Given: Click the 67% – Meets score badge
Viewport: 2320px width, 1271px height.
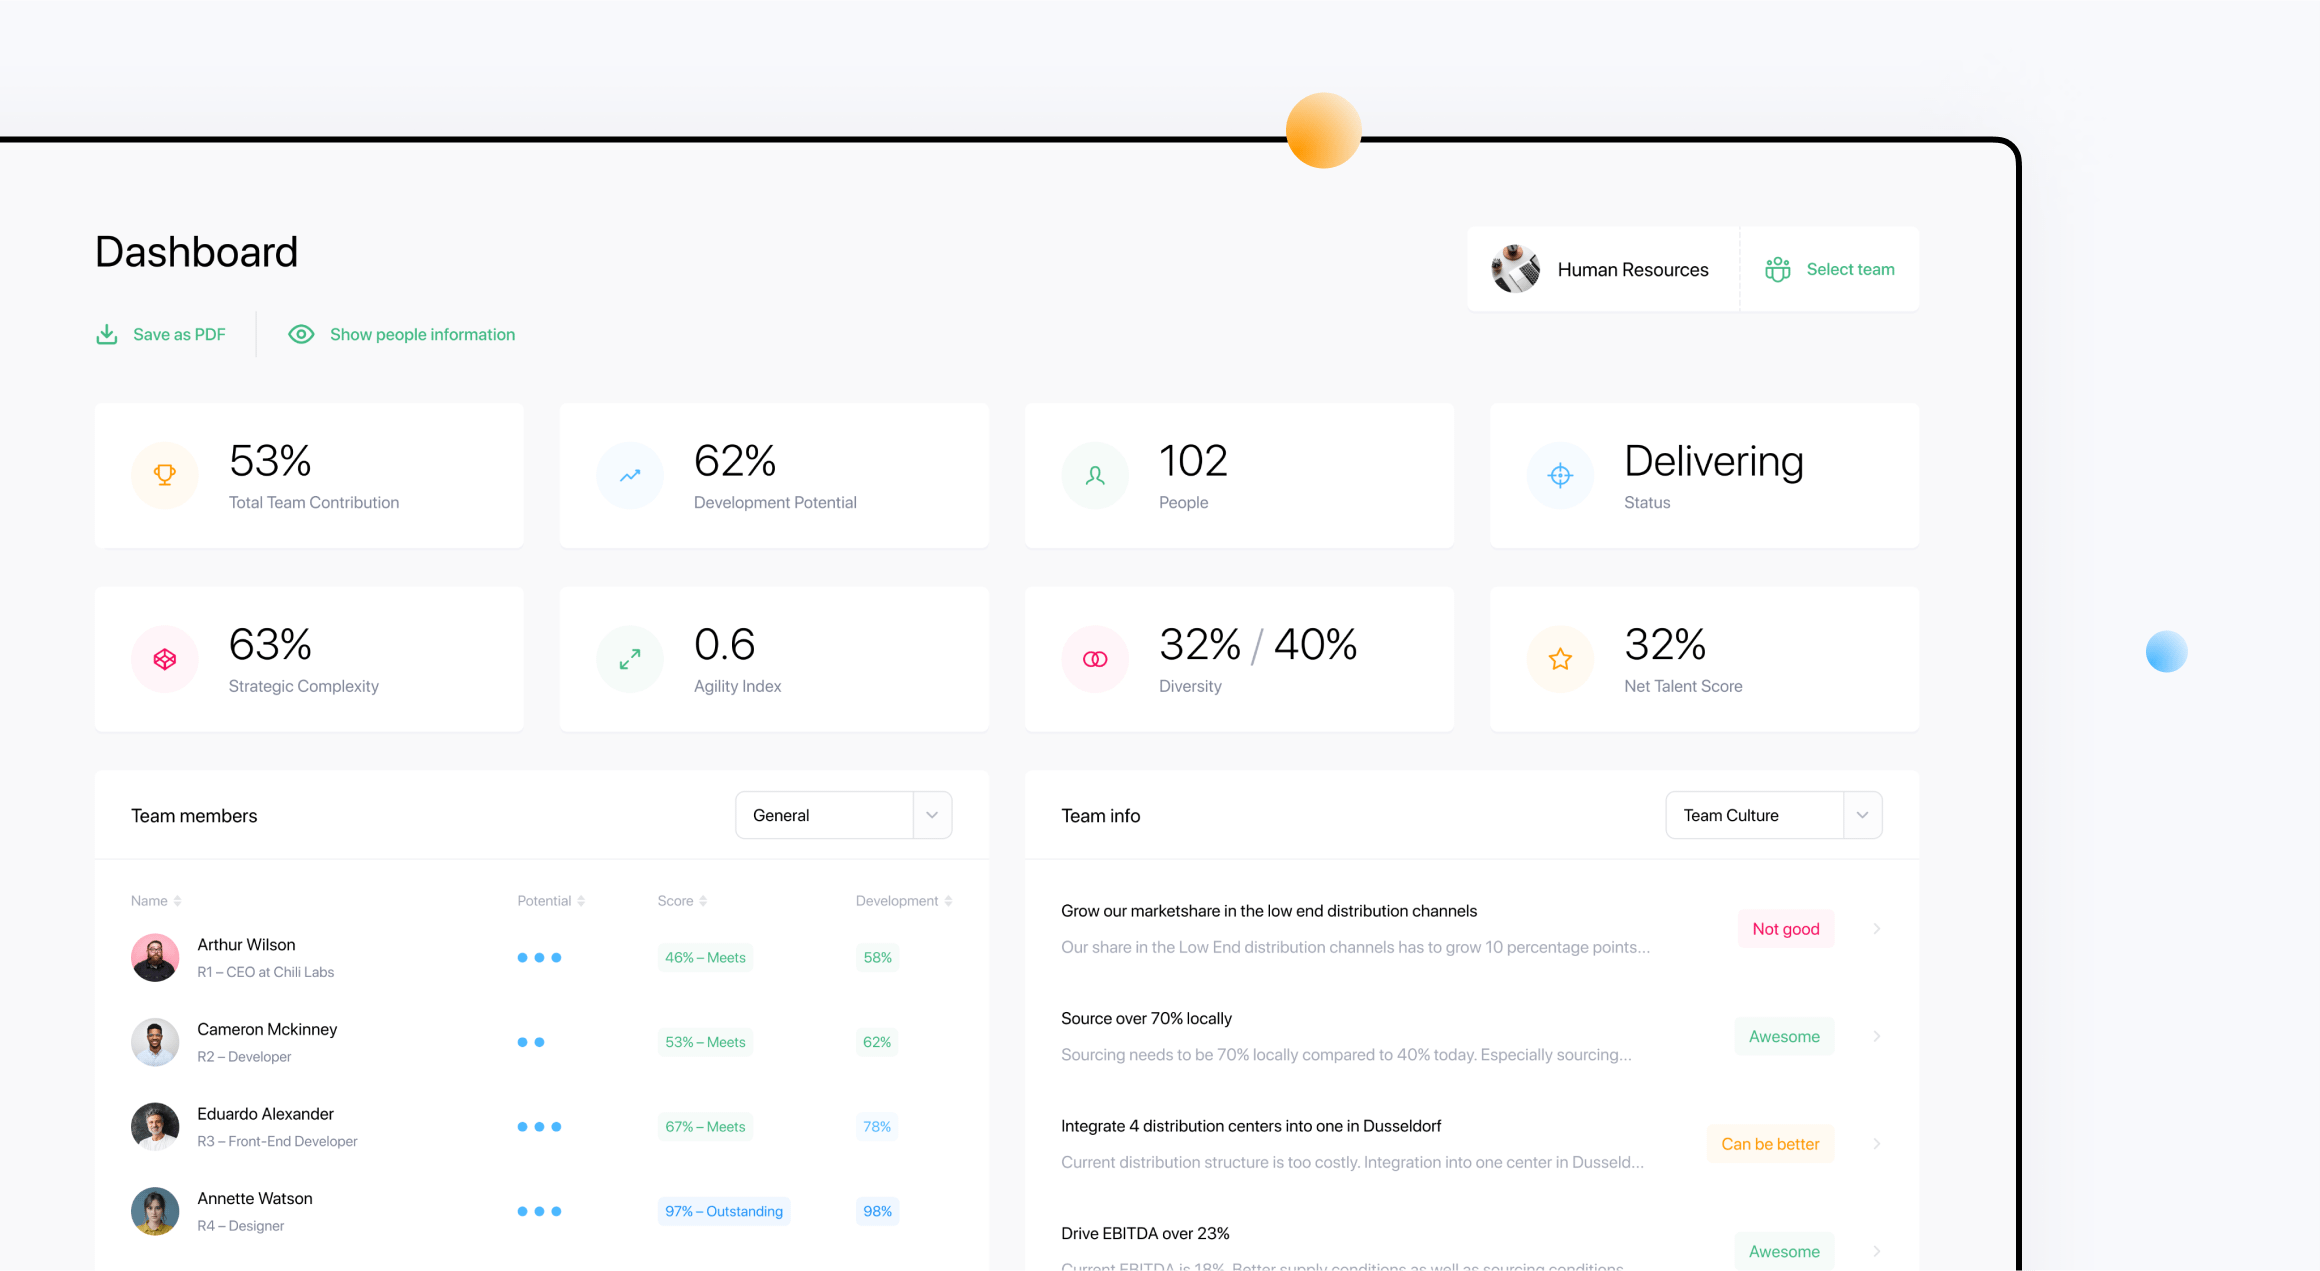Looking at the screenshot, I should point(705,1127).
